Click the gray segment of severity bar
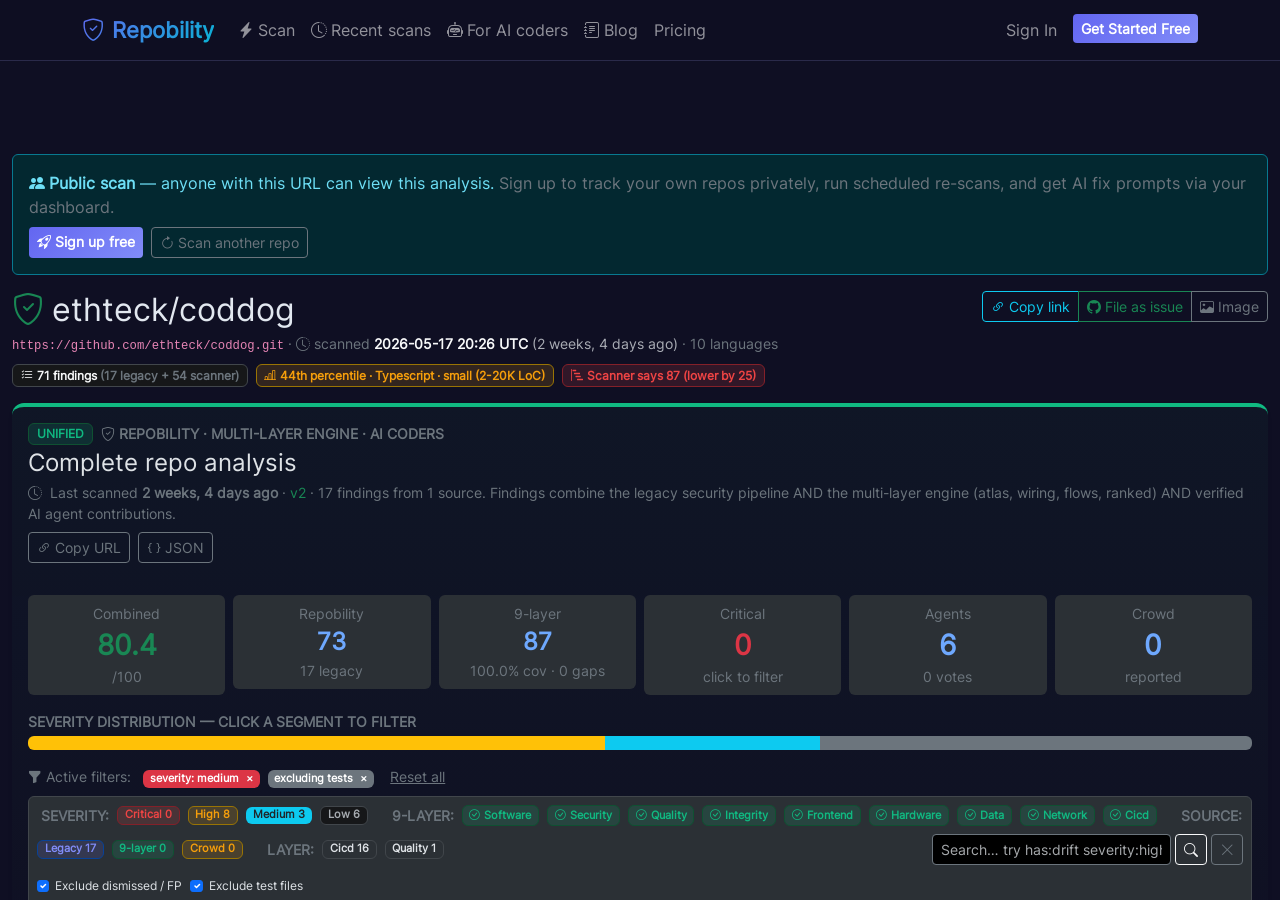The image size is (1280, 900). (1036, 743)
